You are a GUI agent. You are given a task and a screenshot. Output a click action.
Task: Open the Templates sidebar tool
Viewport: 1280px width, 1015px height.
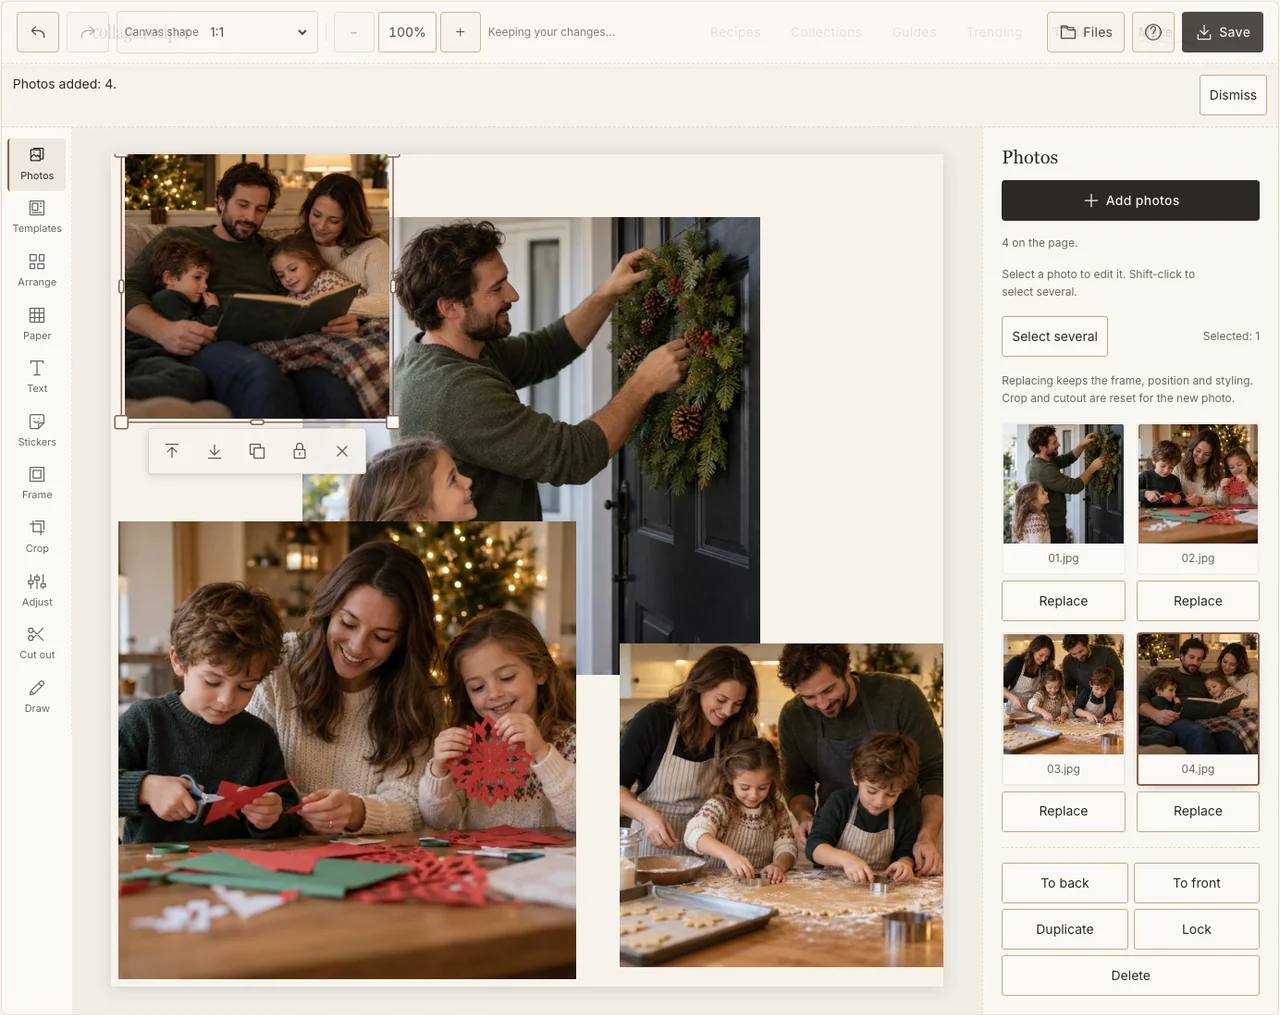[x=37, y=217]
